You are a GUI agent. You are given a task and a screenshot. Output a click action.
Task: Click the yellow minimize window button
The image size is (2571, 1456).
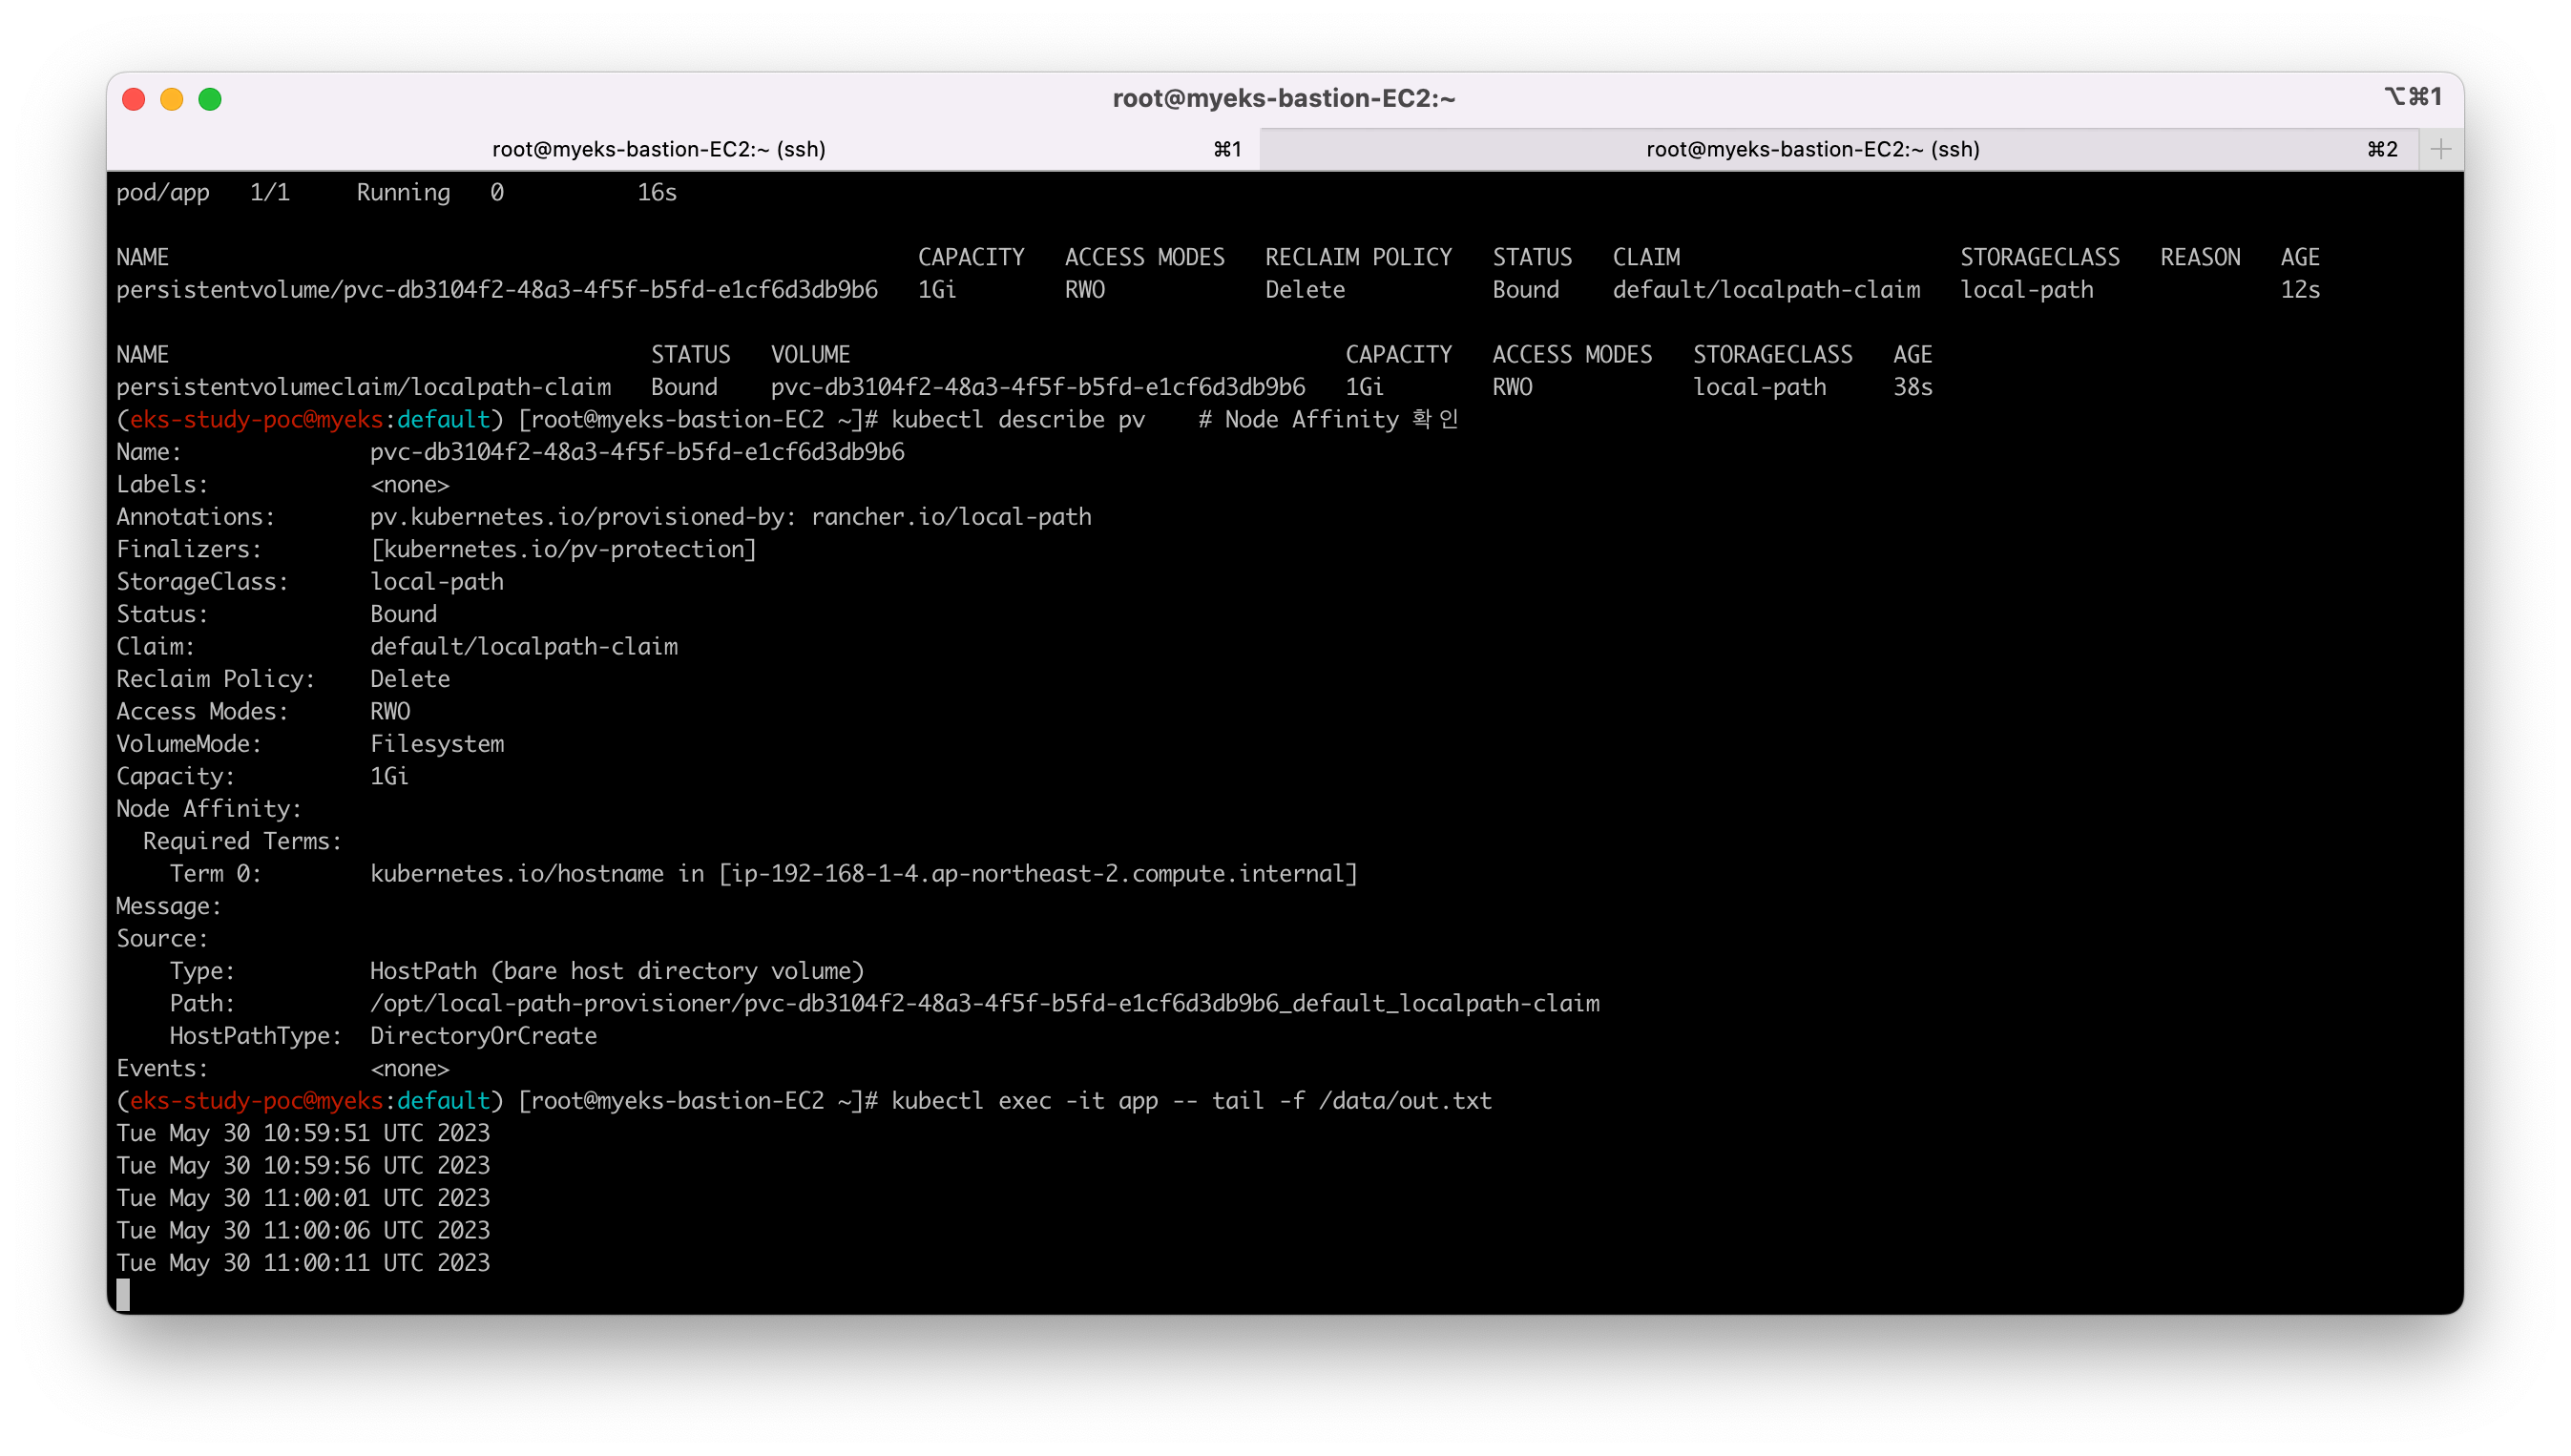tap(172, 99)
